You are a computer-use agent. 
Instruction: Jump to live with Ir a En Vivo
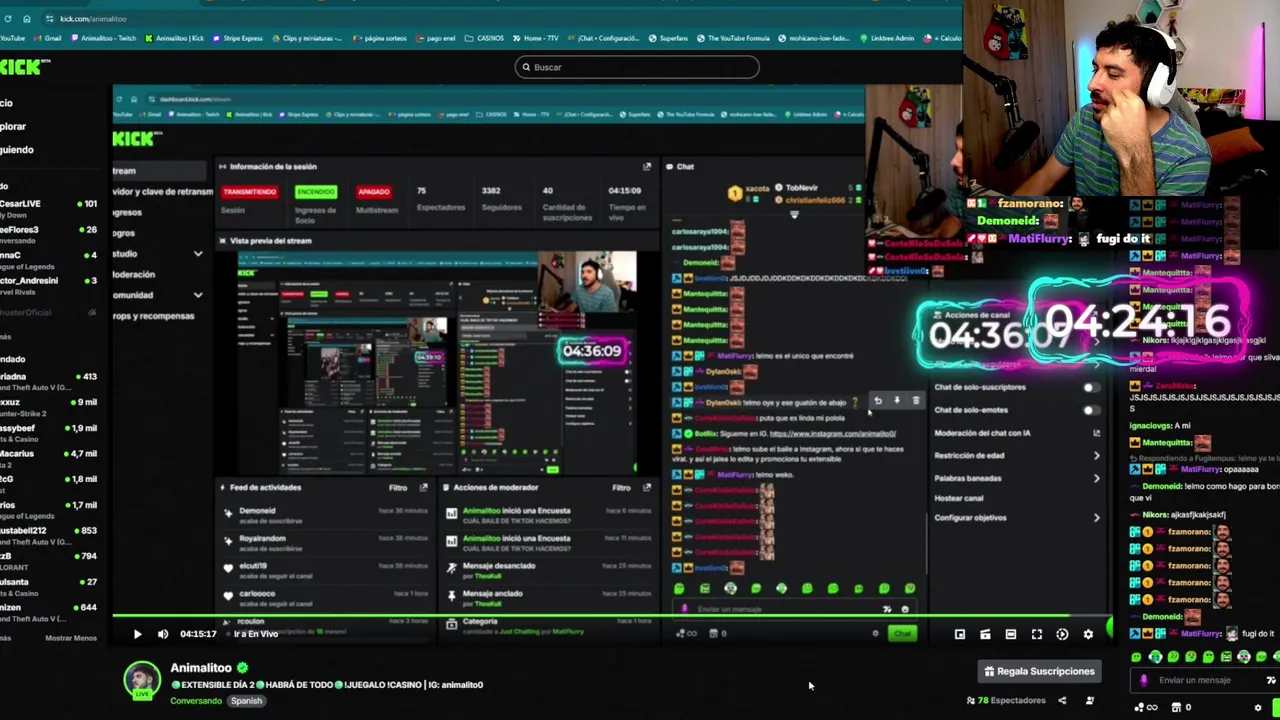256,634
